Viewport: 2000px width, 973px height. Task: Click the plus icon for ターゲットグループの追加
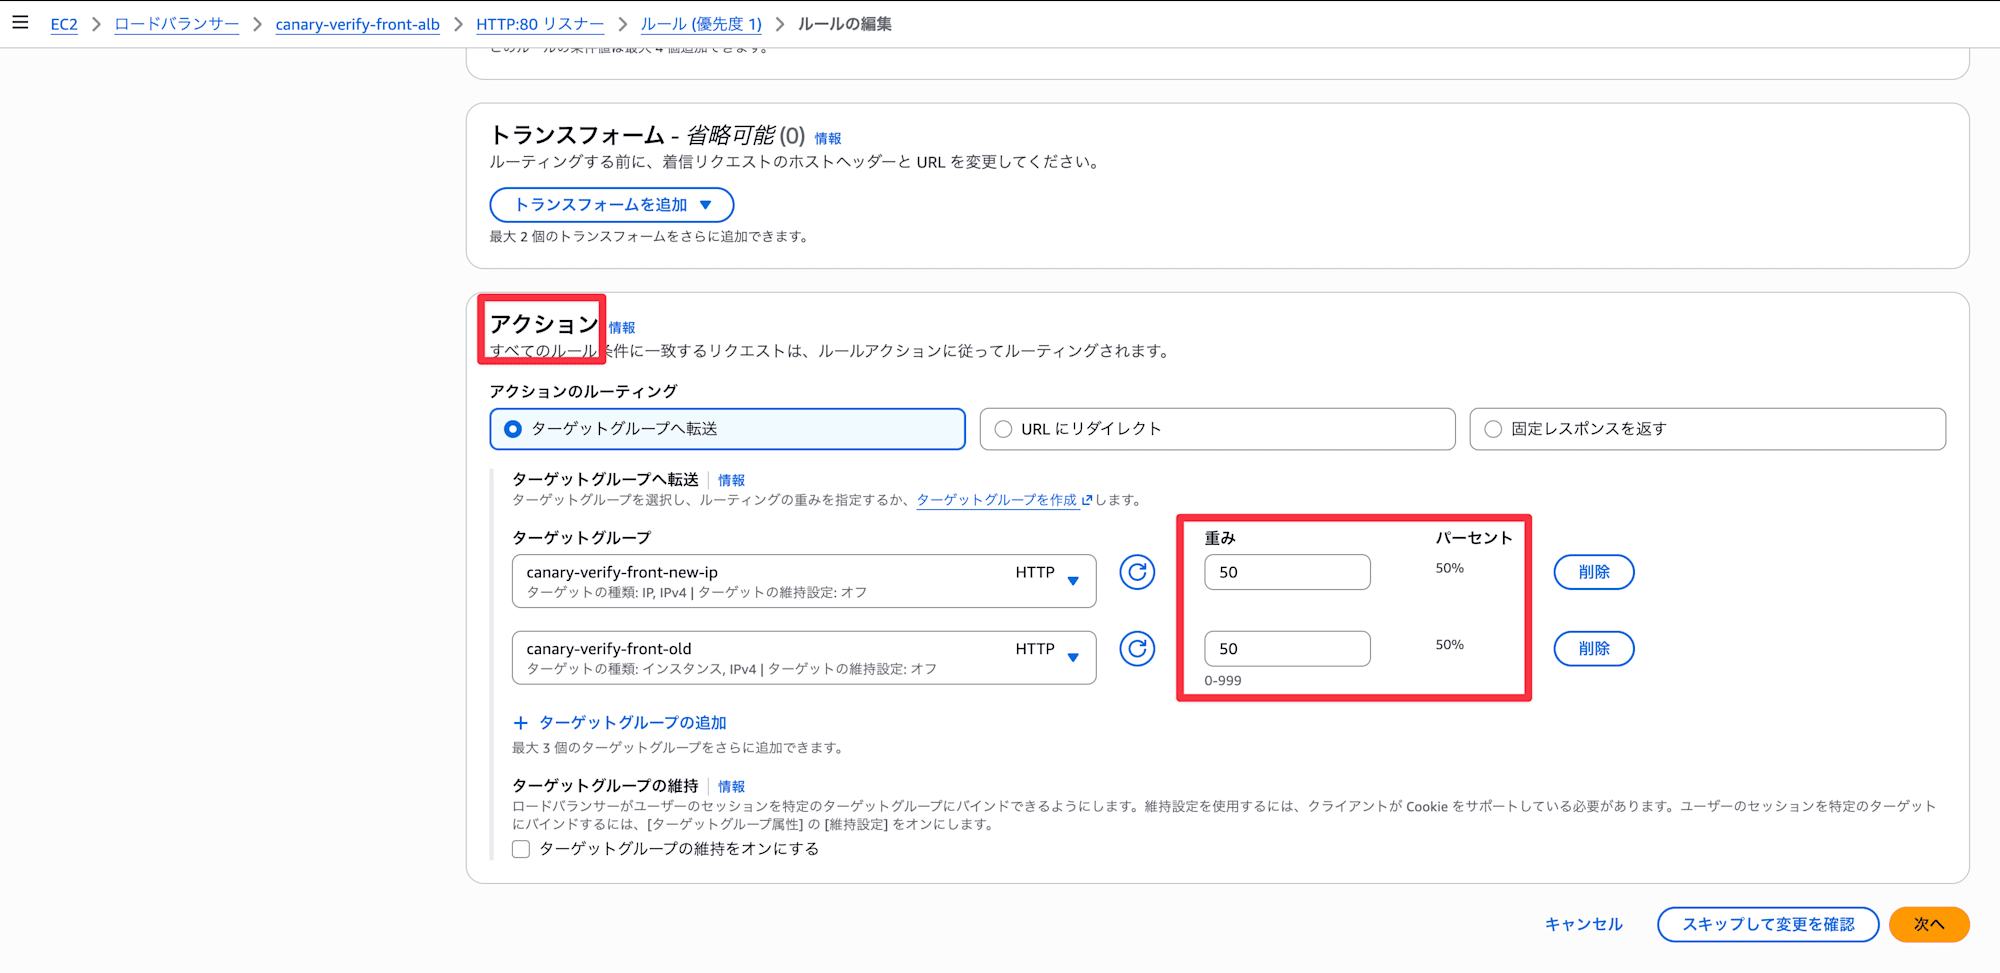click(520, 723)
